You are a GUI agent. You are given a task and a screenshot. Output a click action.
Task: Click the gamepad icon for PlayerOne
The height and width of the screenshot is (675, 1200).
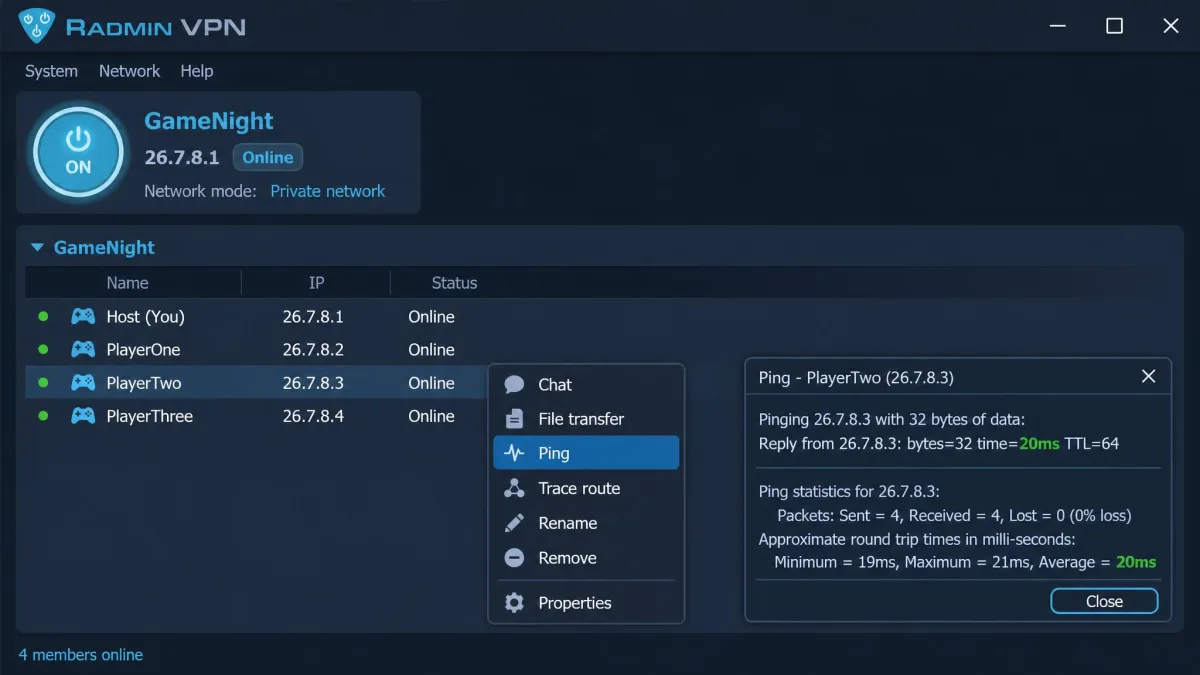coord(83,350)
